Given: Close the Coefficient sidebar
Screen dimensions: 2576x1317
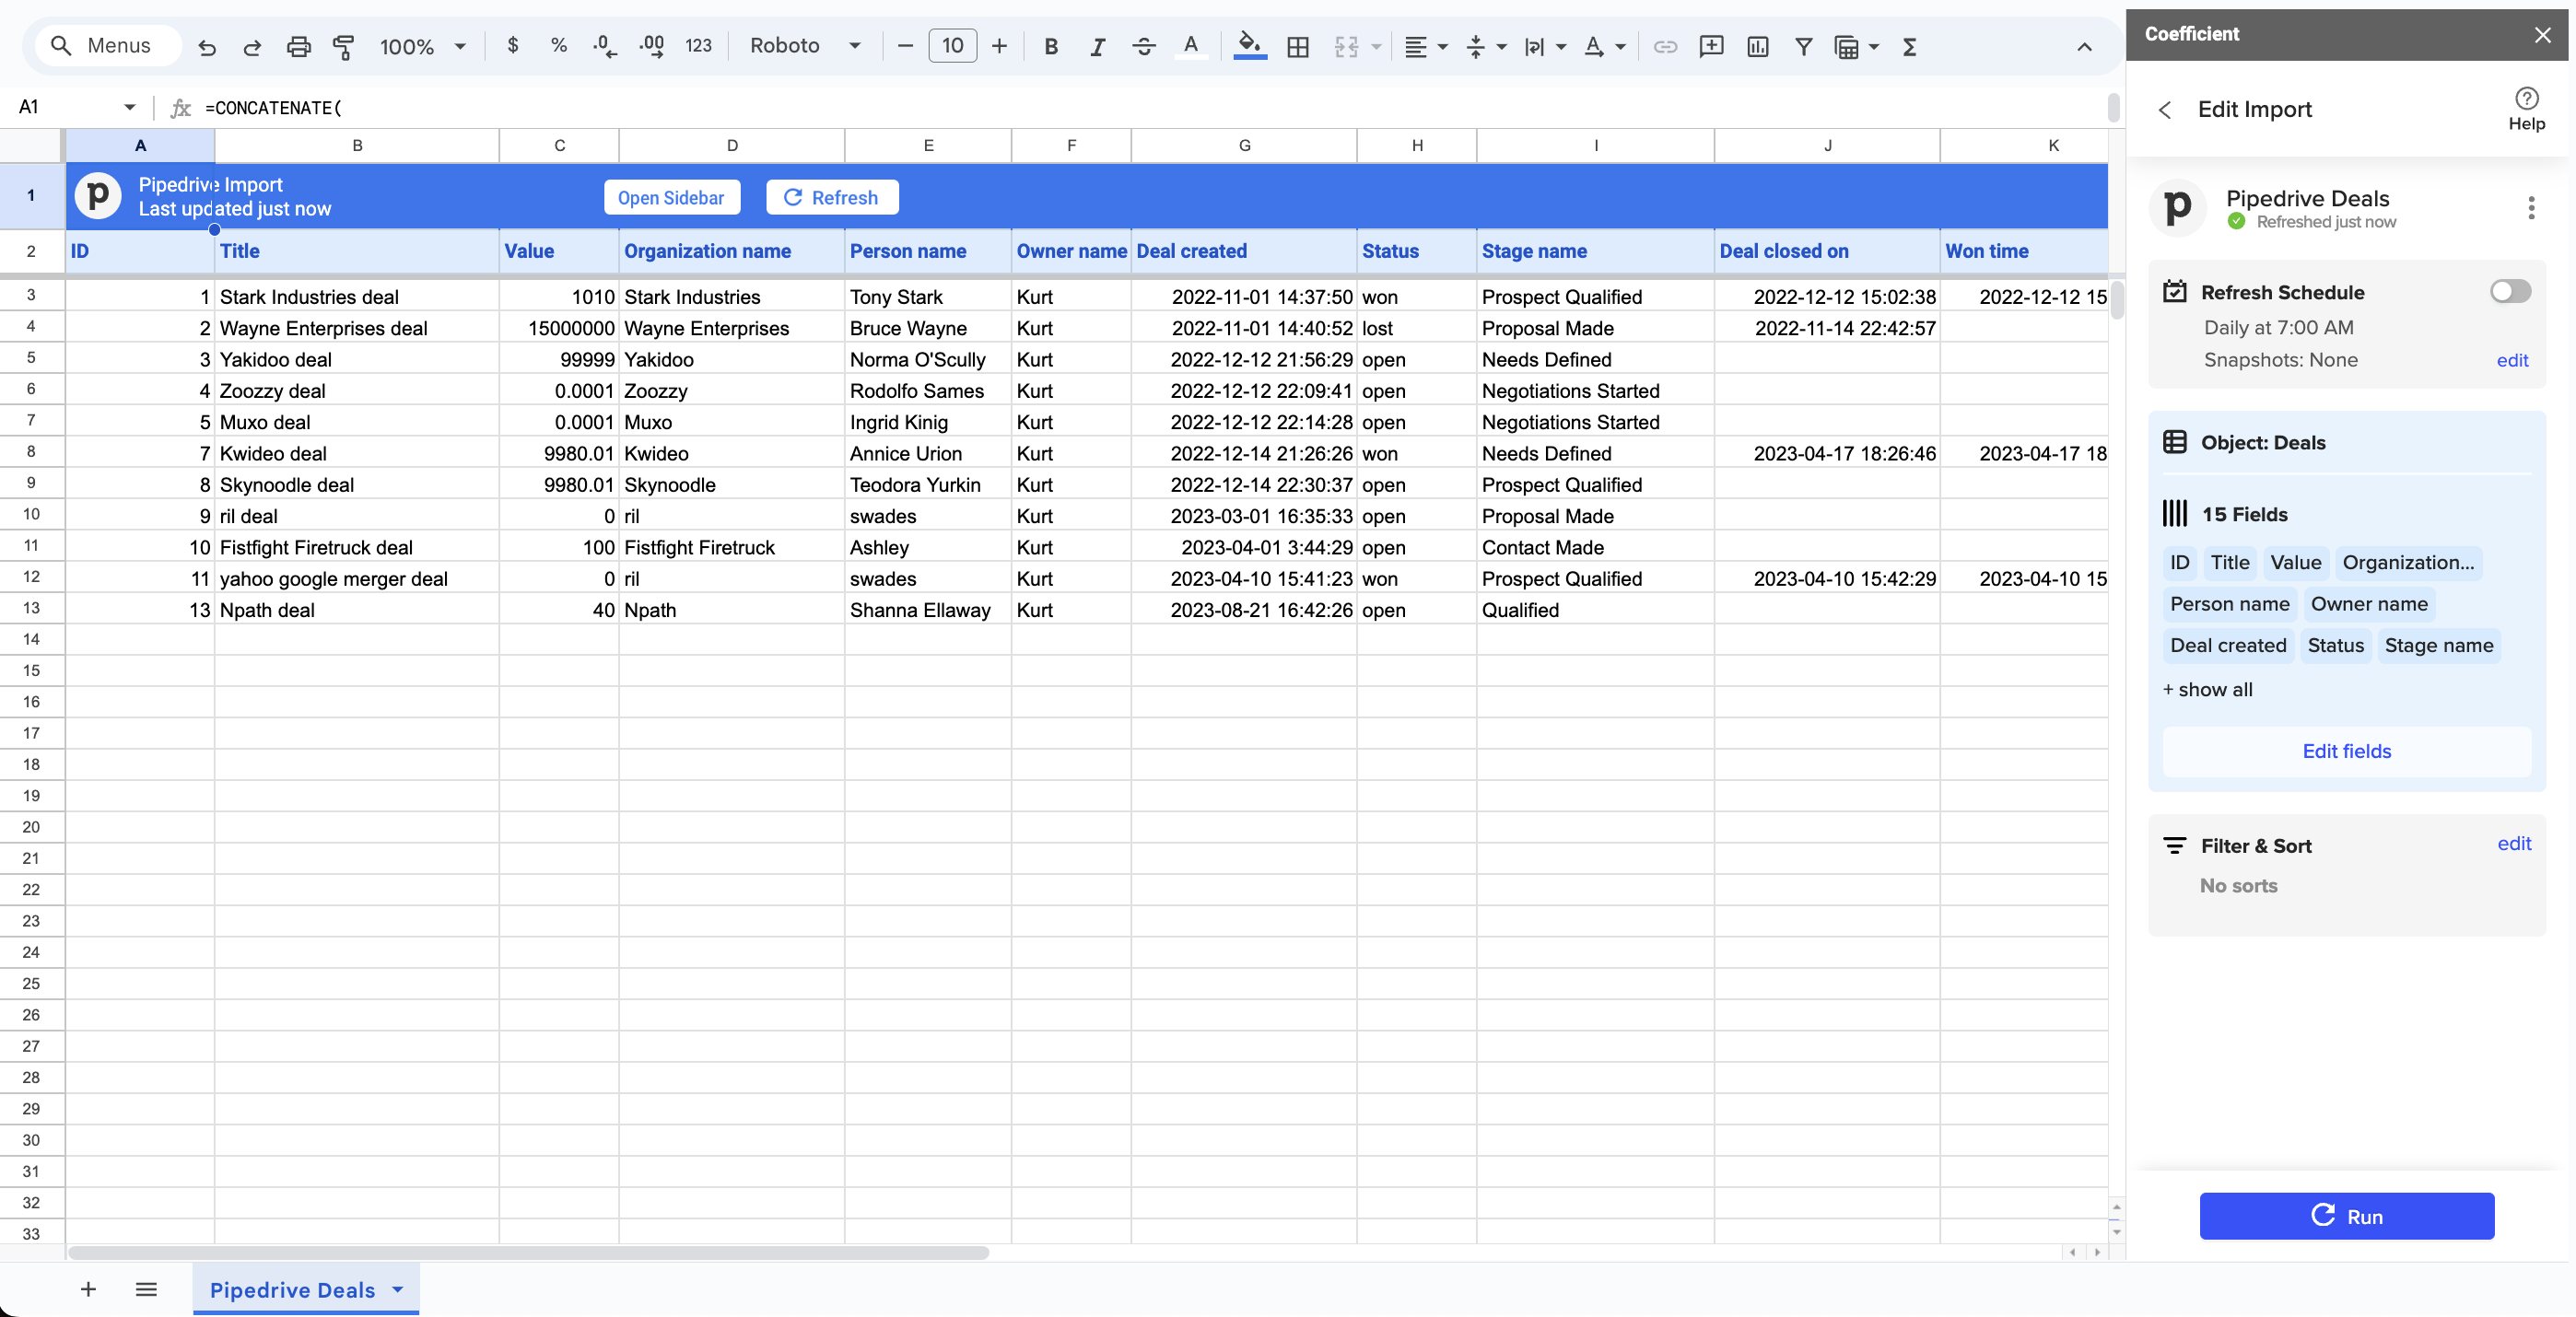Looking at the screenshot, I should pyautogui.click(x=2543, y=34).
